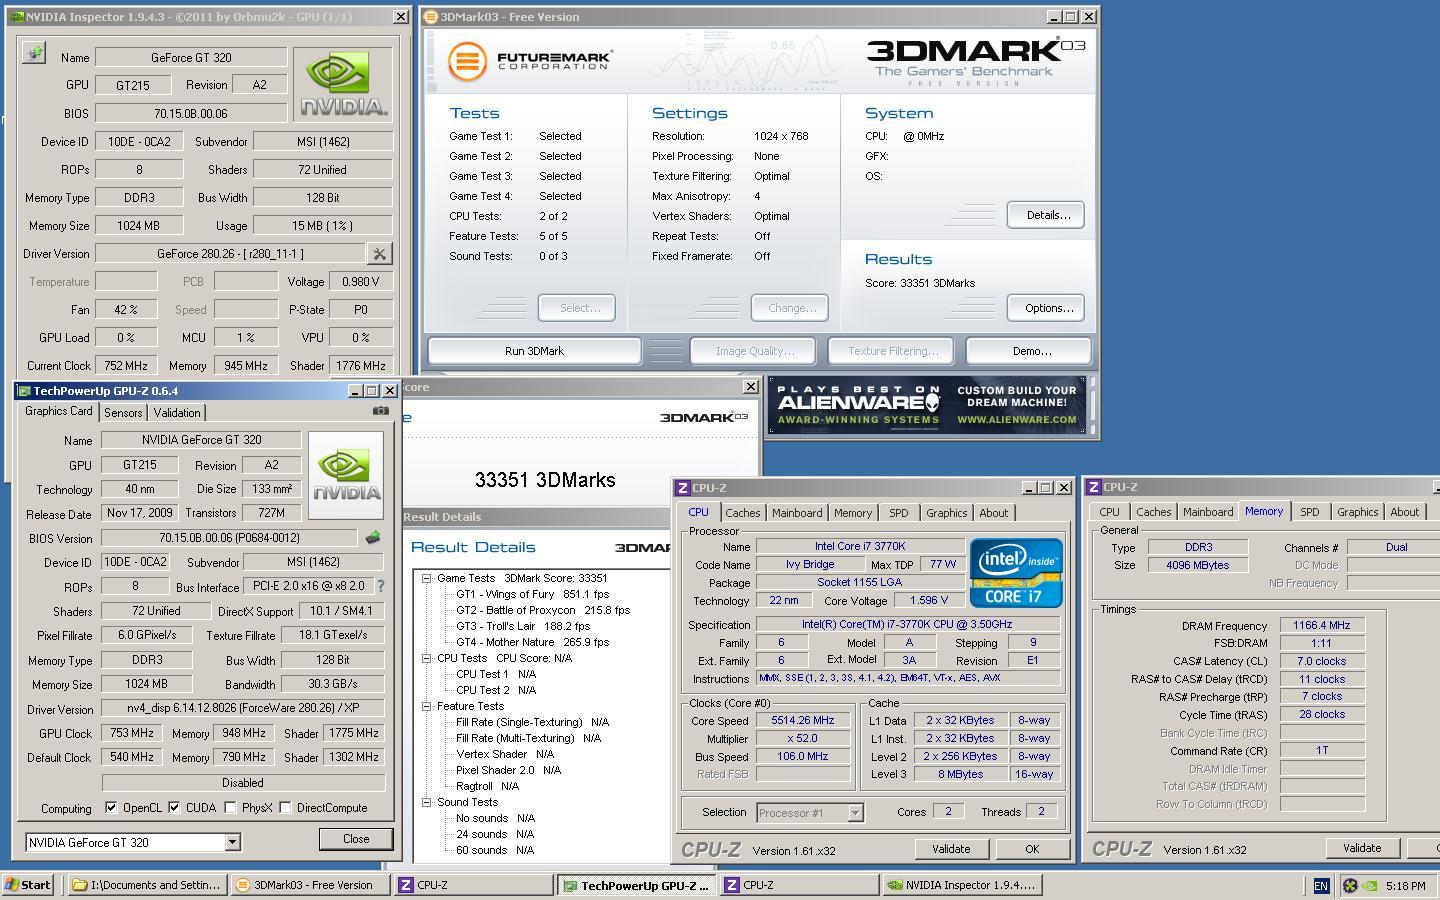
Task: Click CPU-Z Core Speed value field
Action: tap(803, 720)
